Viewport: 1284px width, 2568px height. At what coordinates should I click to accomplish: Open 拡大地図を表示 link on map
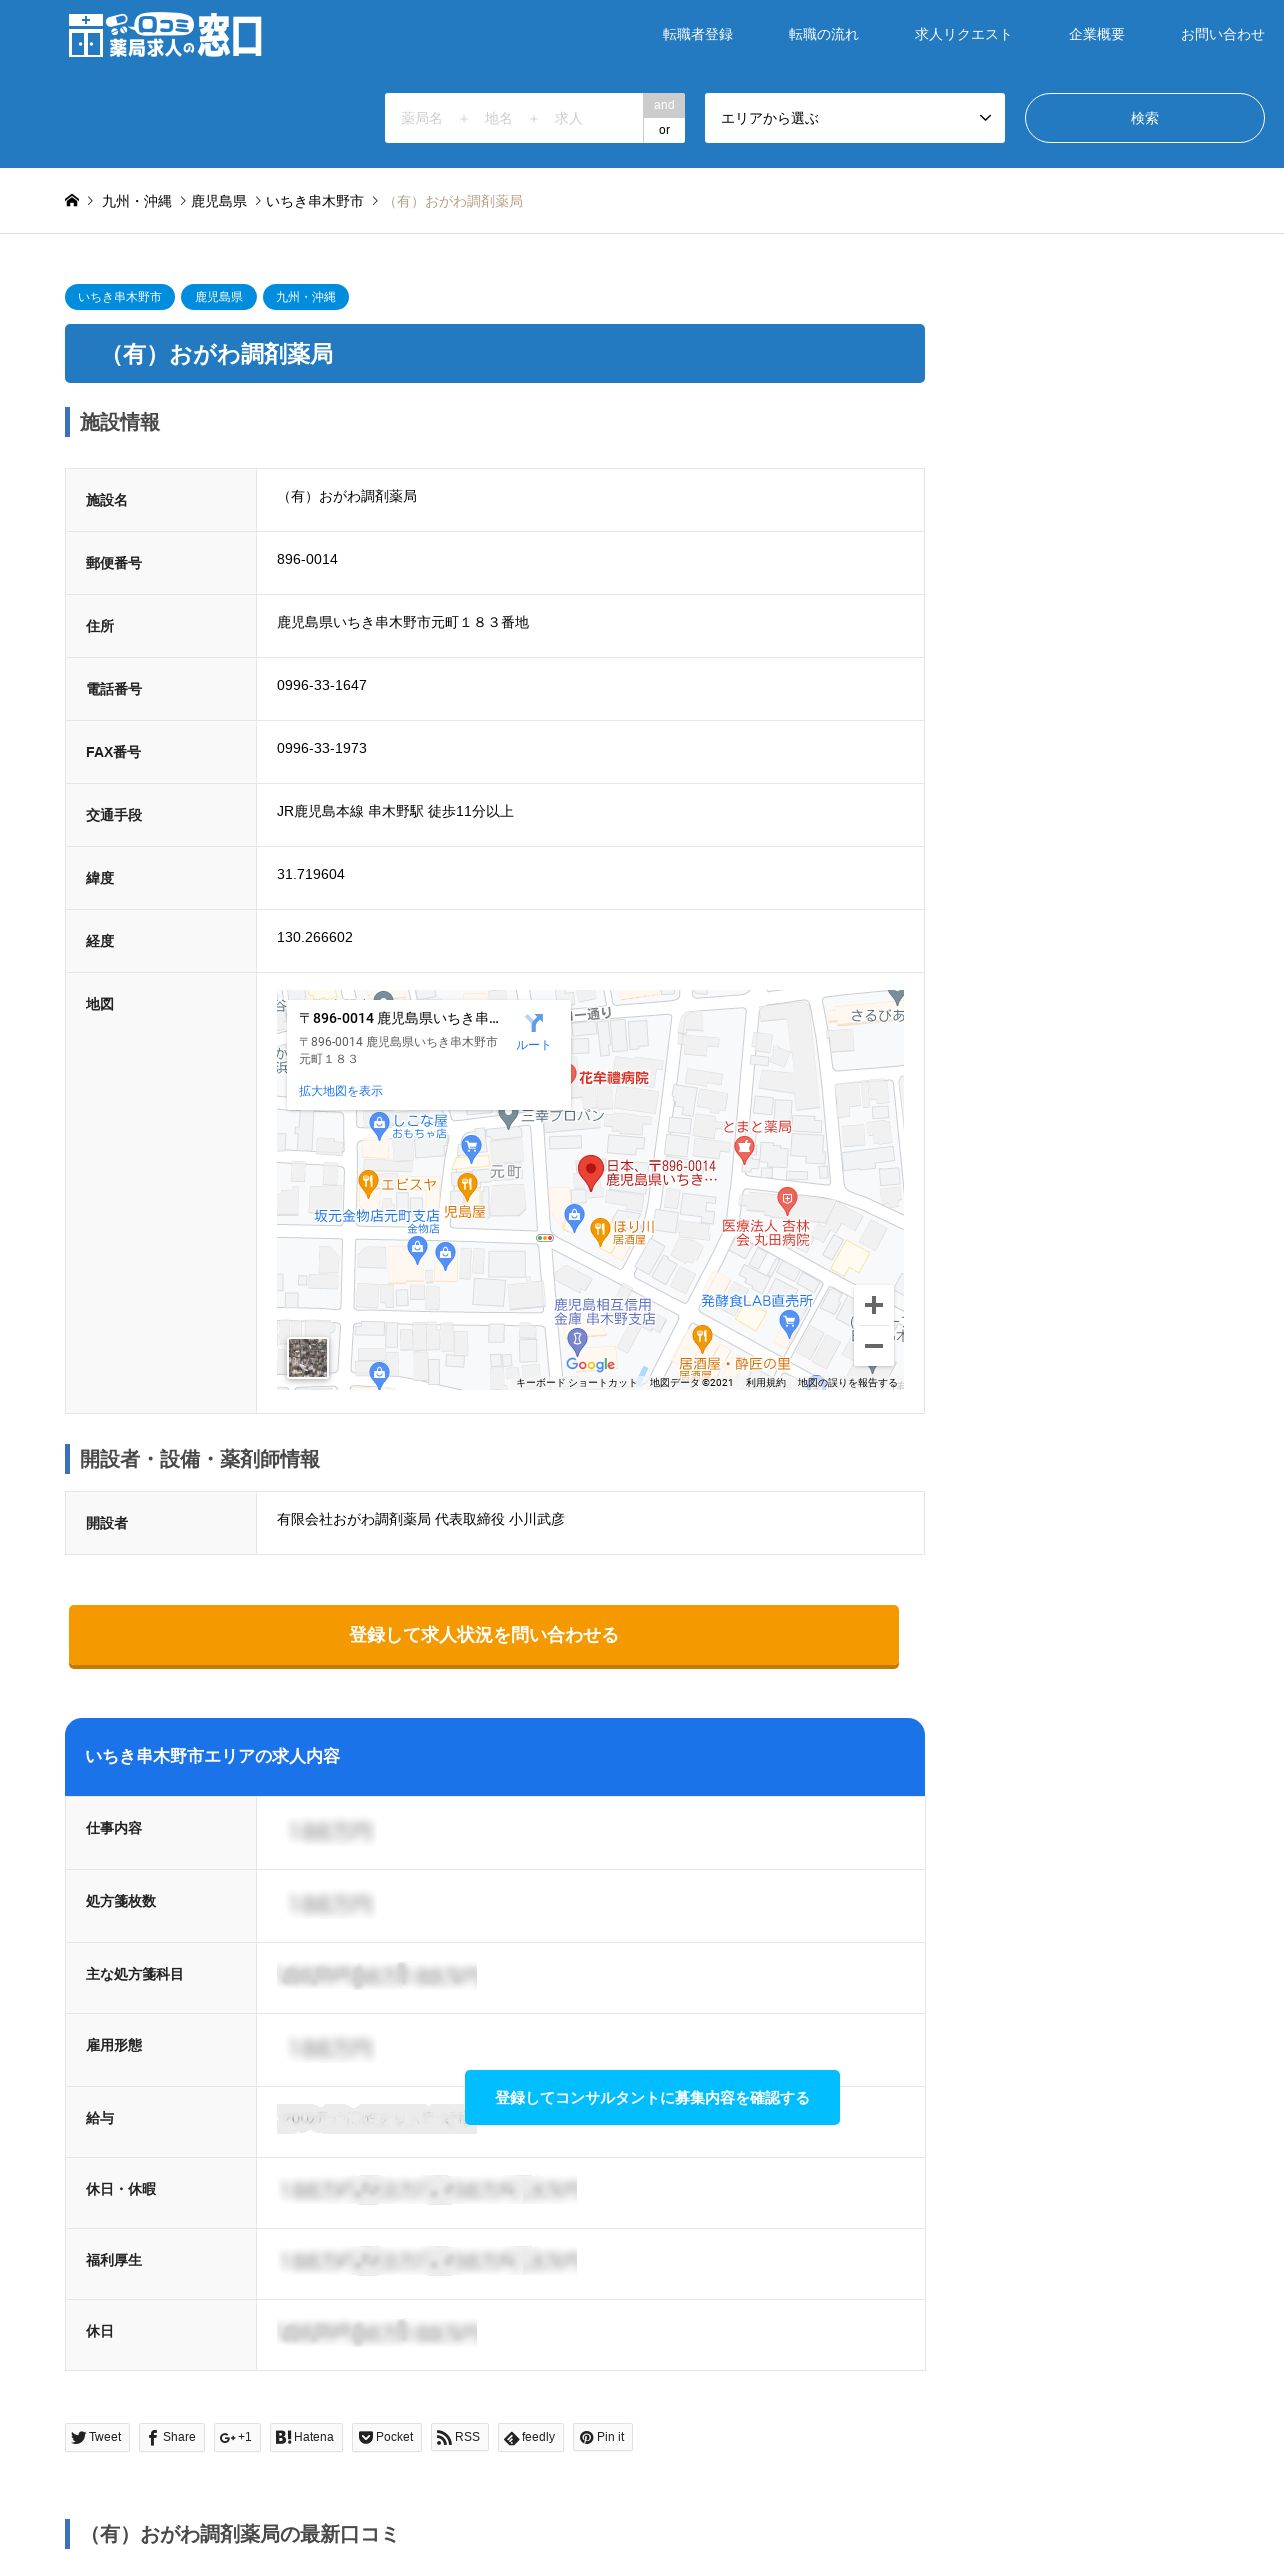pyautogui.click(x=341, y=1091)
